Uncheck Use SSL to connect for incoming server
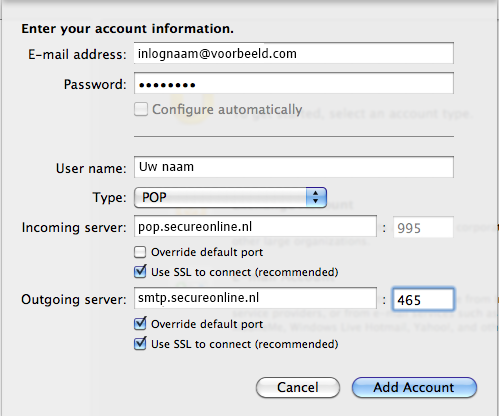 click(x=140, y=272)
